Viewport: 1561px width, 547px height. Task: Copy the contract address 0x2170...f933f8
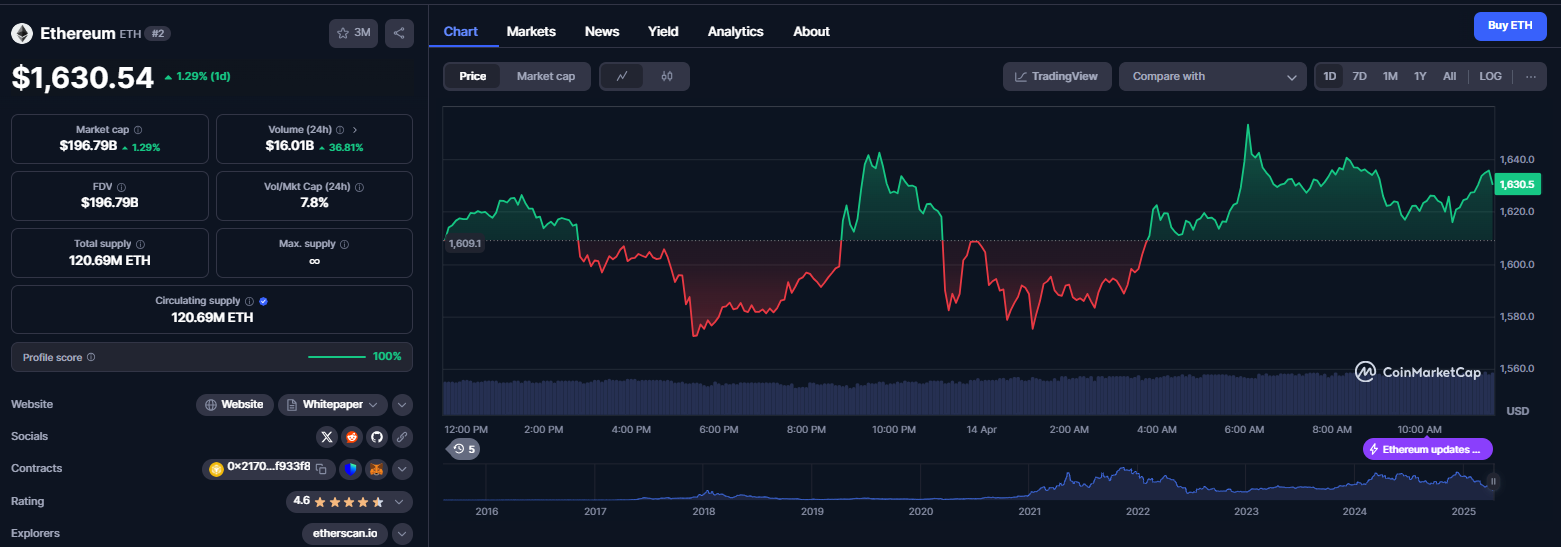322,468
